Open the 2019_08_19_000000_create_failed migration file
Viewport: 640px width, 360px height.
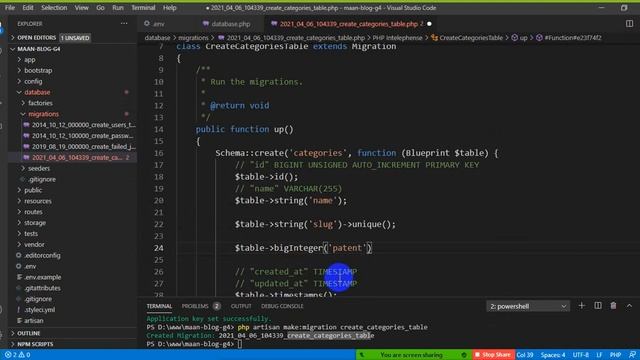coord(84,147)
